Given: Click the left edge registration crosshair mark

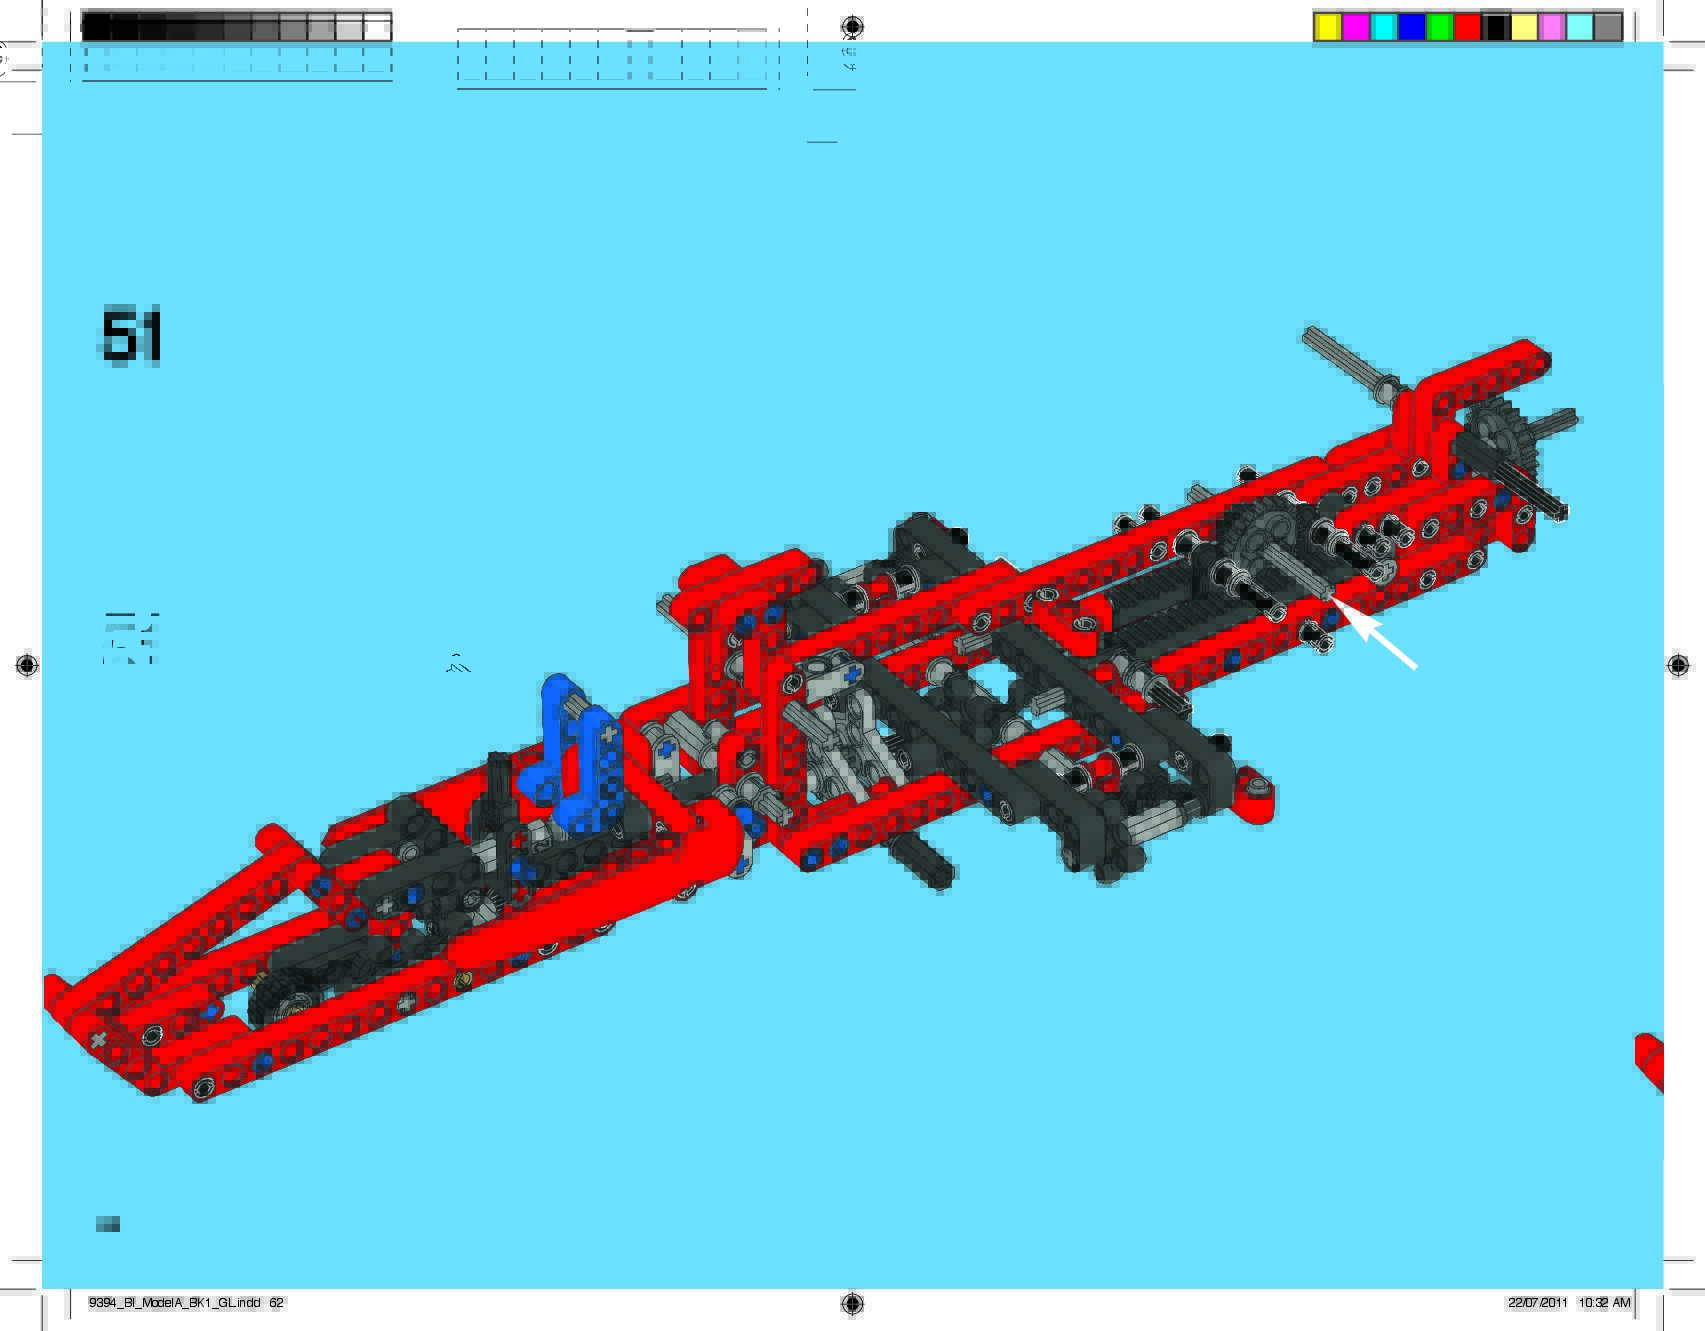Looking at the screenshot, I should pos(27,665).
